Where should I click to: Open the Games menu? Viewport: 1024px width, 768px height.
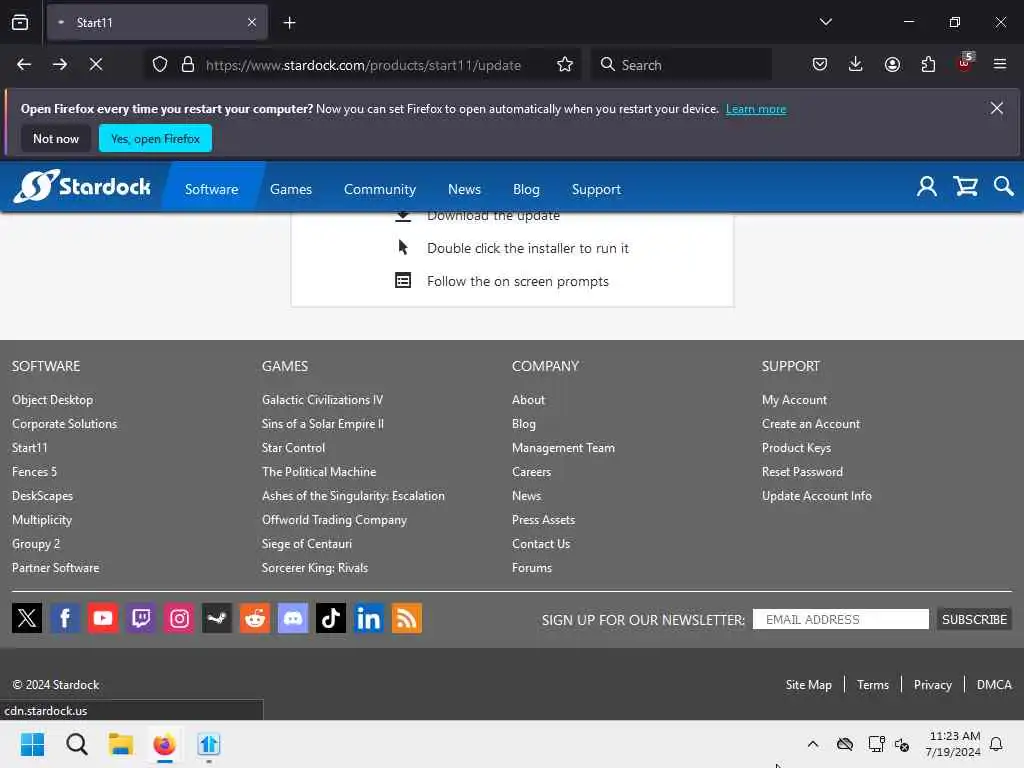click(291, 189)
